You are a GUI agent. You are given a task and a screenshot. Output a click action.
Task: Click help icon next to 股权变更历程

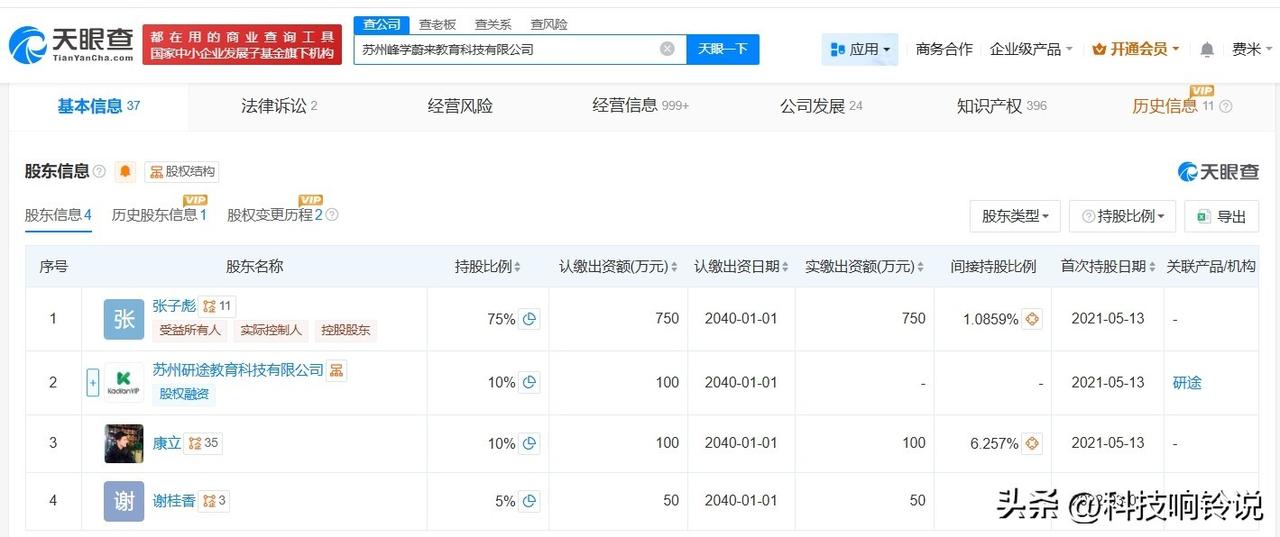(332, 215)
